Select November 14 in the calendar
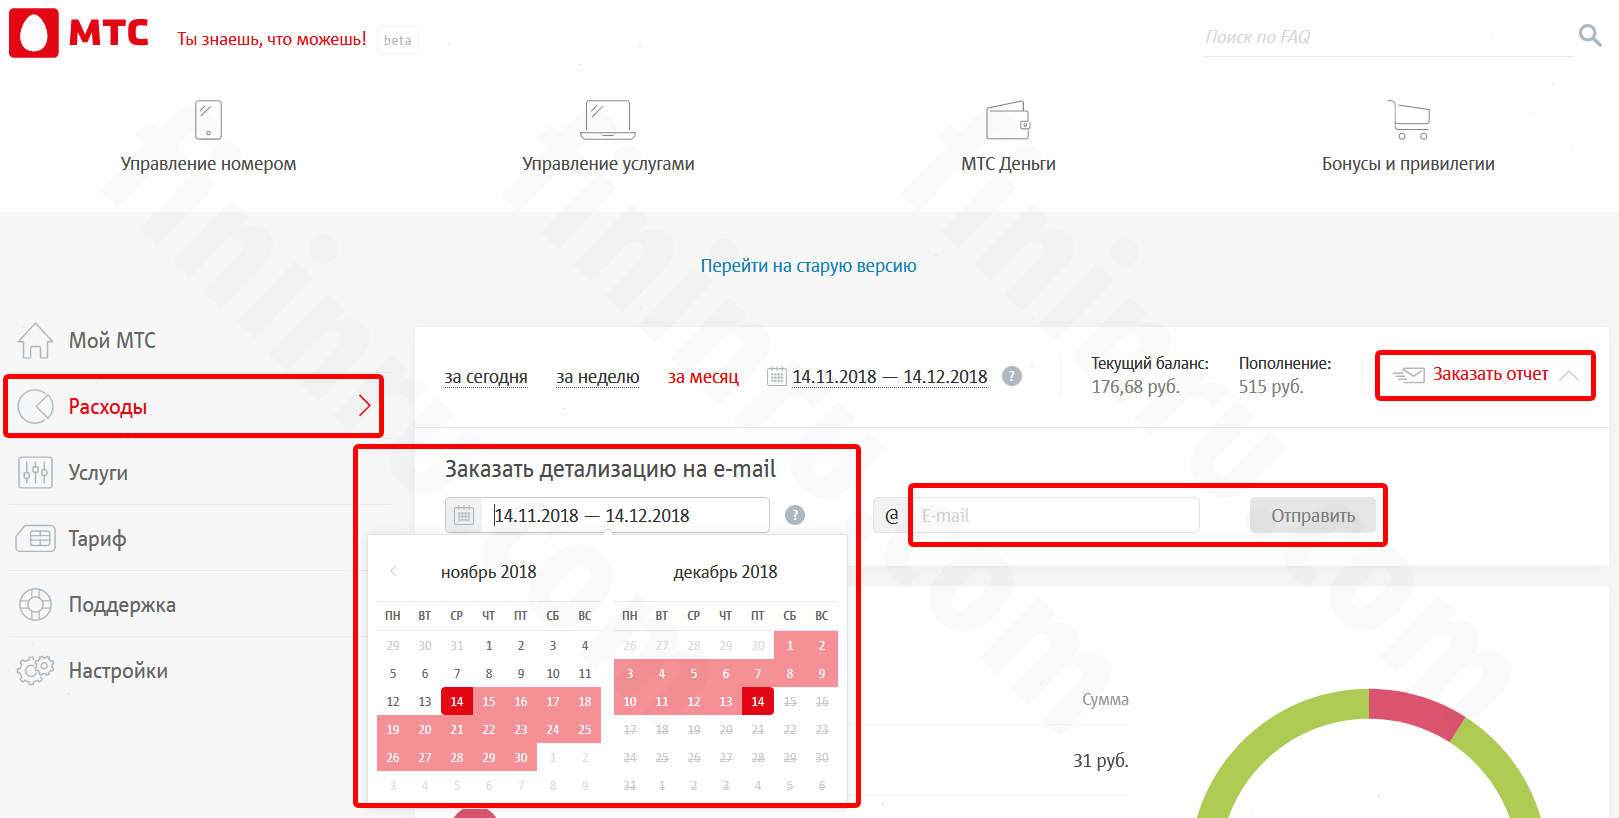Viewport: 1619px width, 818px height. [x=457, y=701]
